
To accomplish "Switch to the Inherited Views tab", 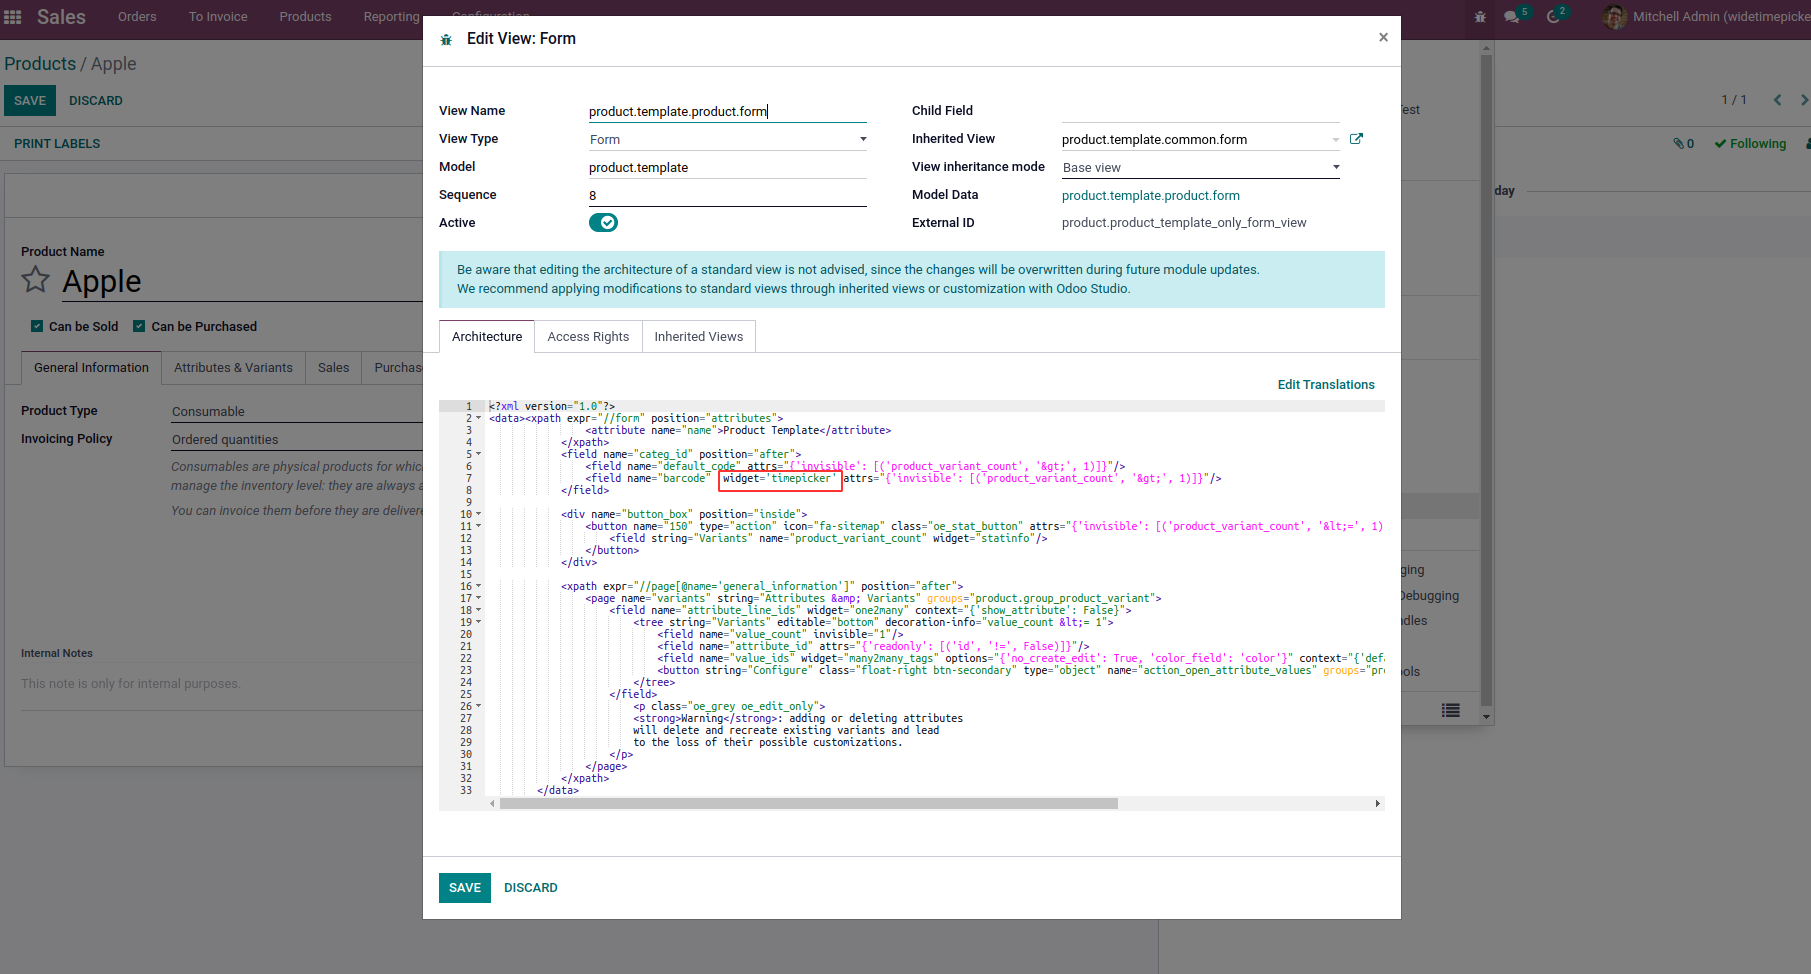I will pyautogui.click(x=699, y=337).
